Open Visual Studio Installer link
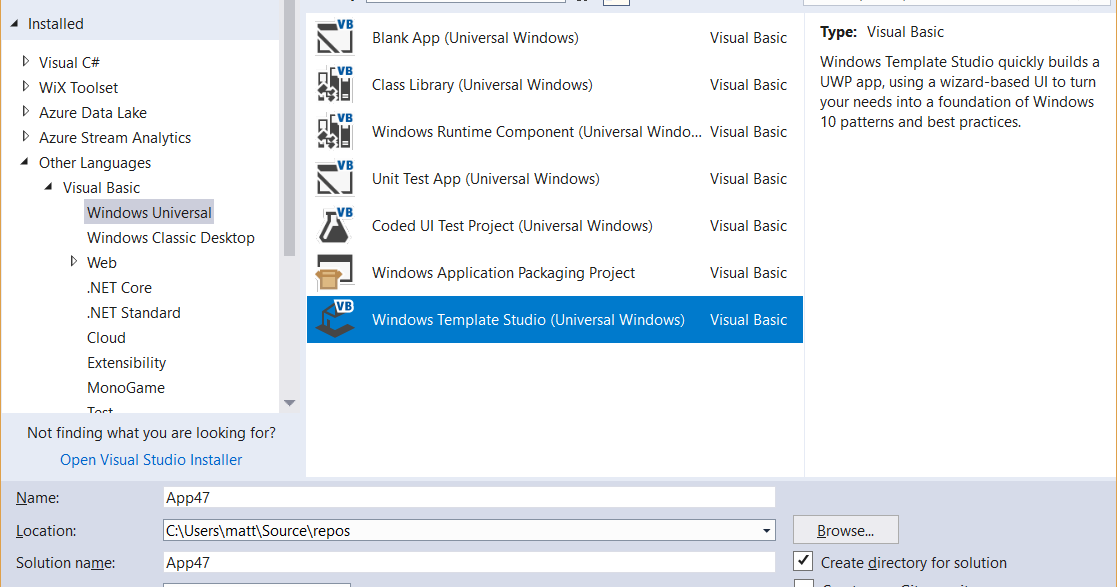Screen dimensions: 1117x587 (x=150, y=459)
